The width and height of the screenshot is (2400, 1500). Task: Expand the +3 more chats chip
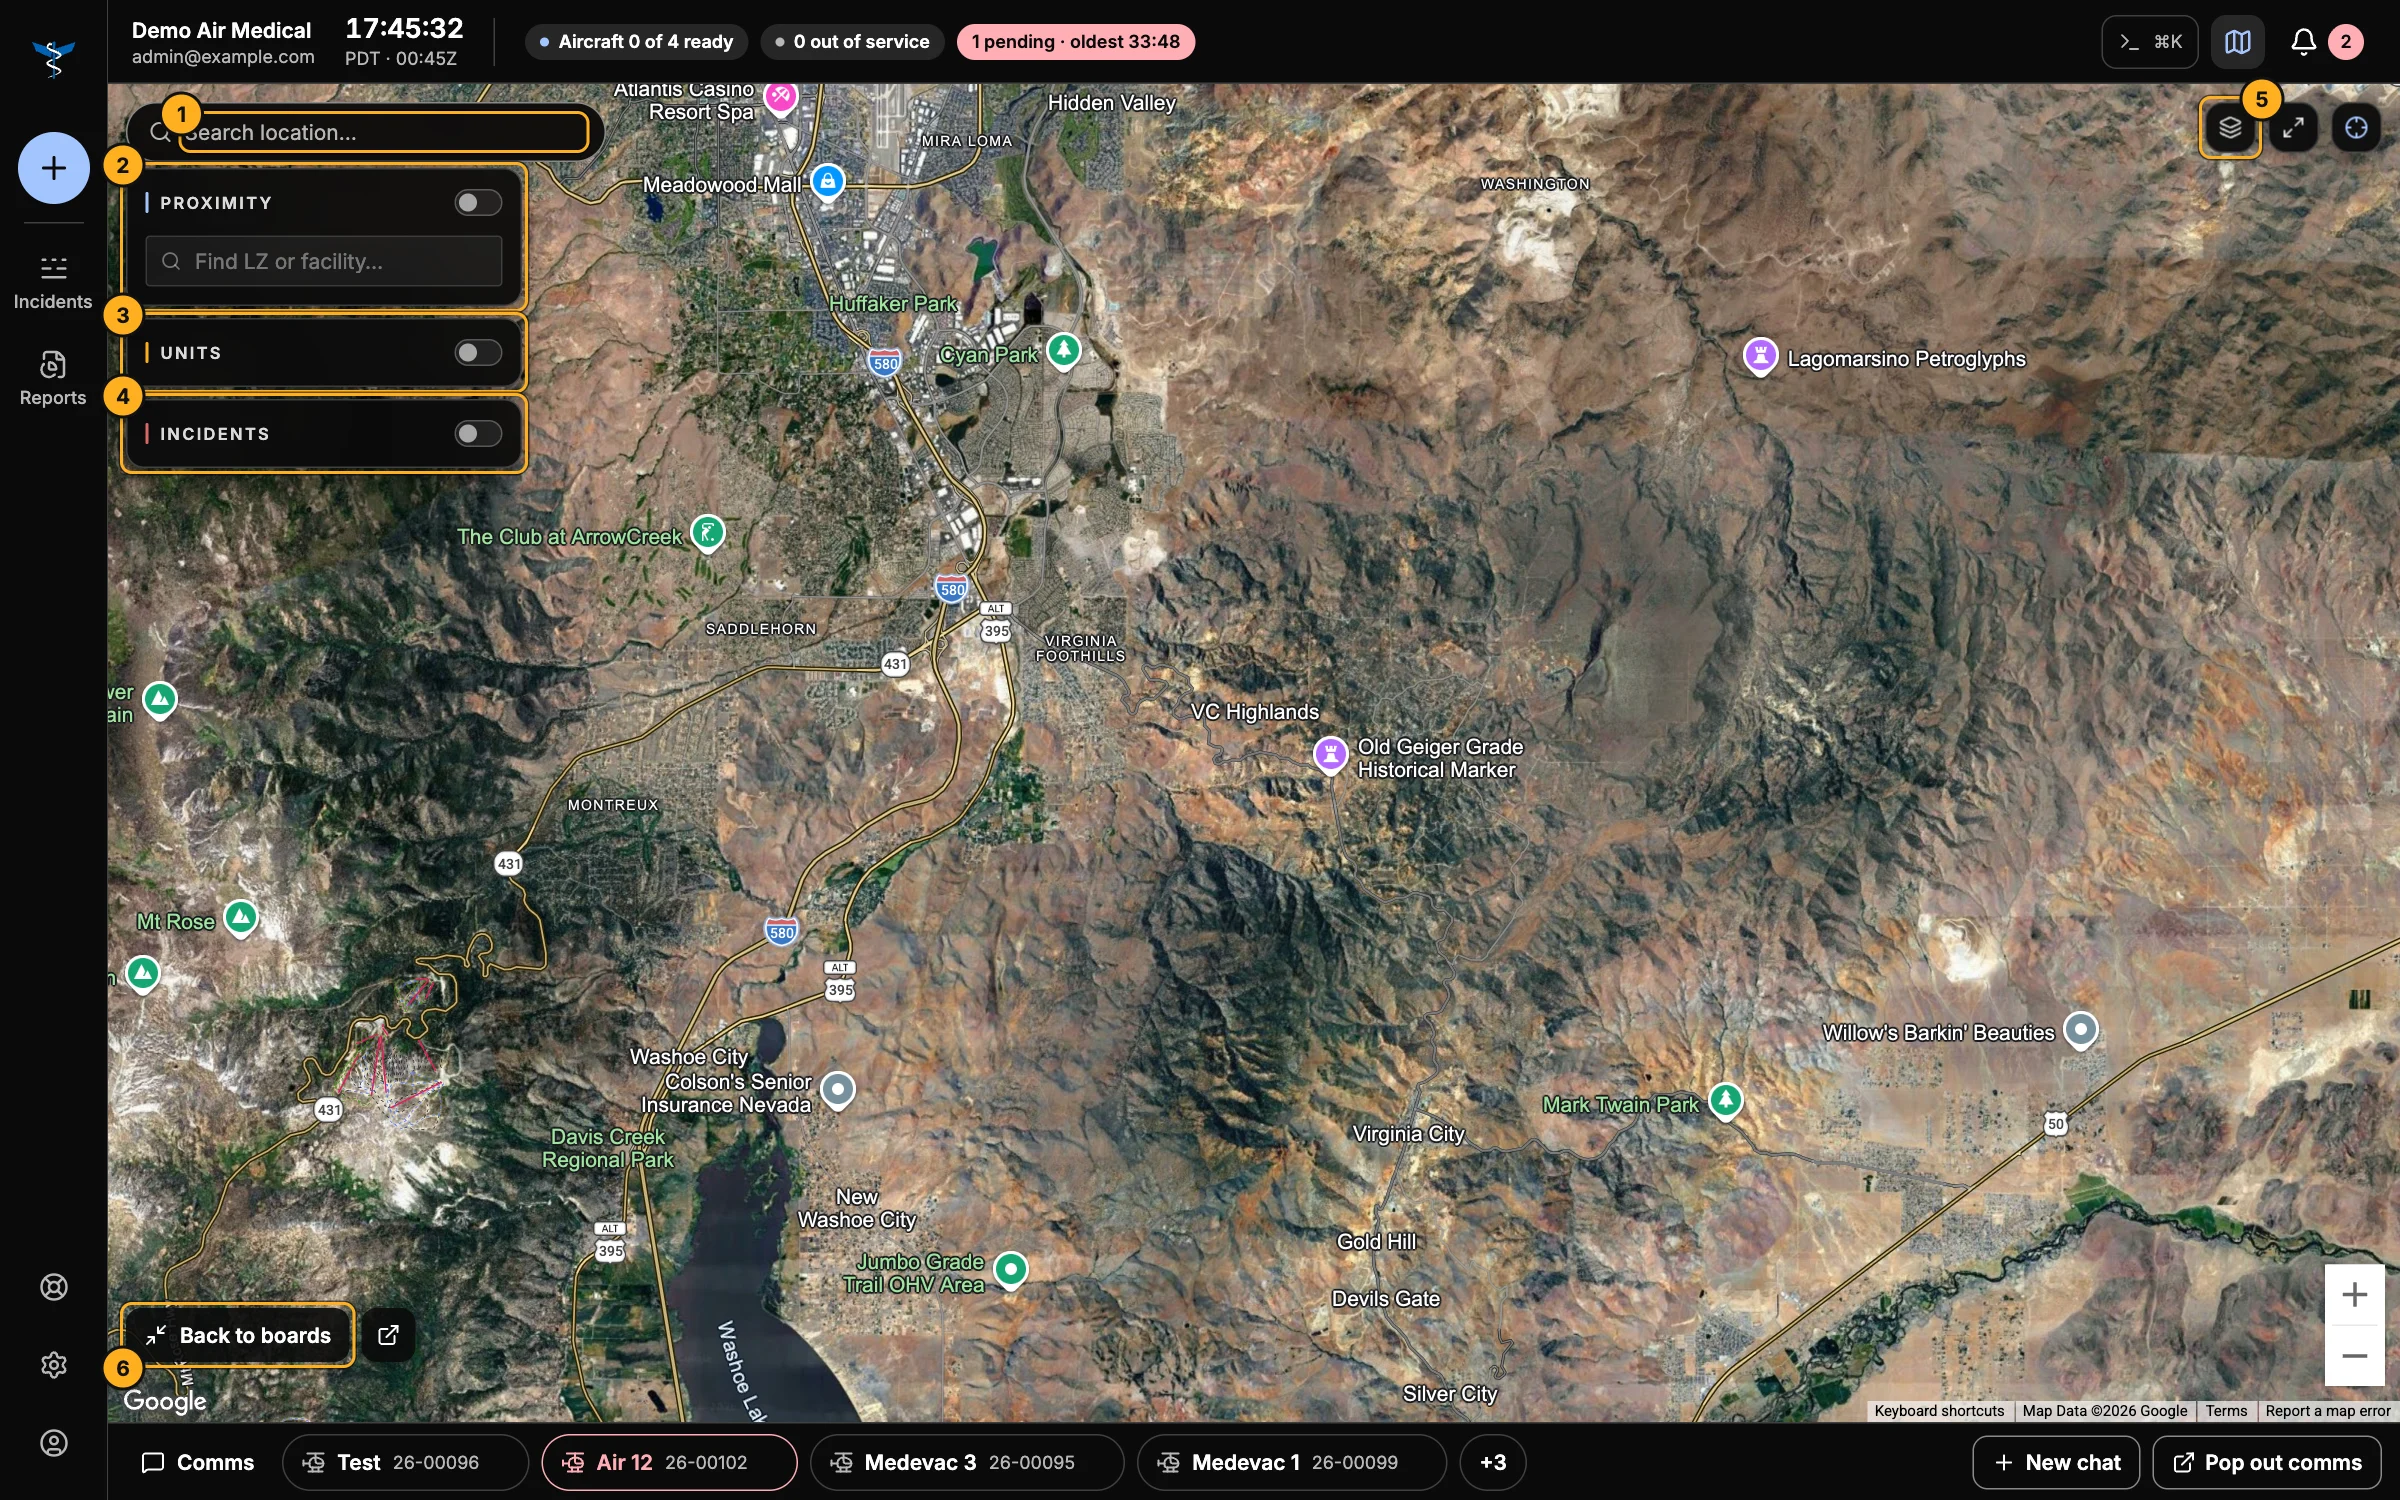(1493, 1462)
